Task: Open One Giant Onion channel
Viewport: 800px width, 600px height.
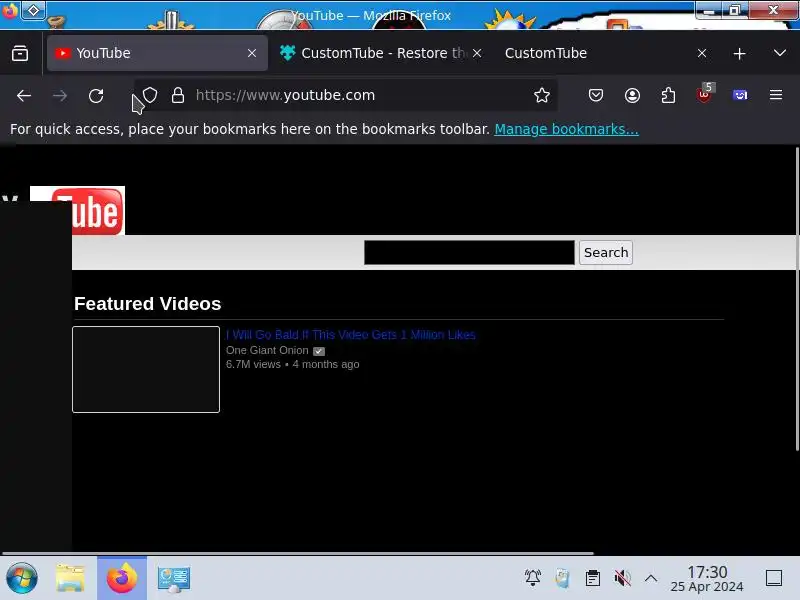Action: coord(267,351)
